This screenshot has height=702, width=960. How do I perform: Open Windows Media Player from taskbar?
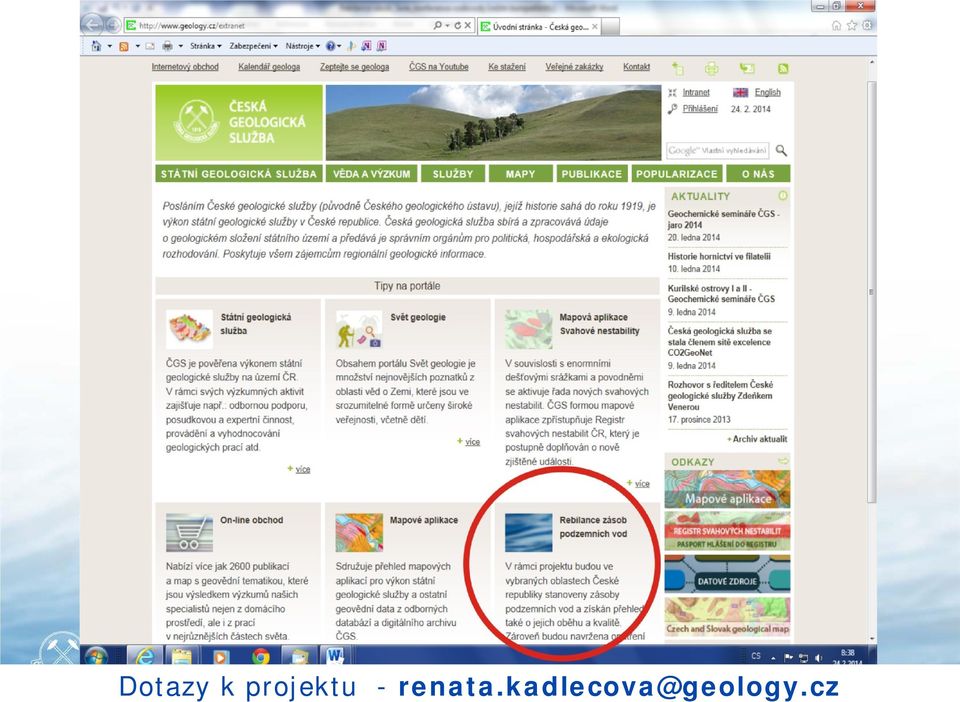coord(220,656)
